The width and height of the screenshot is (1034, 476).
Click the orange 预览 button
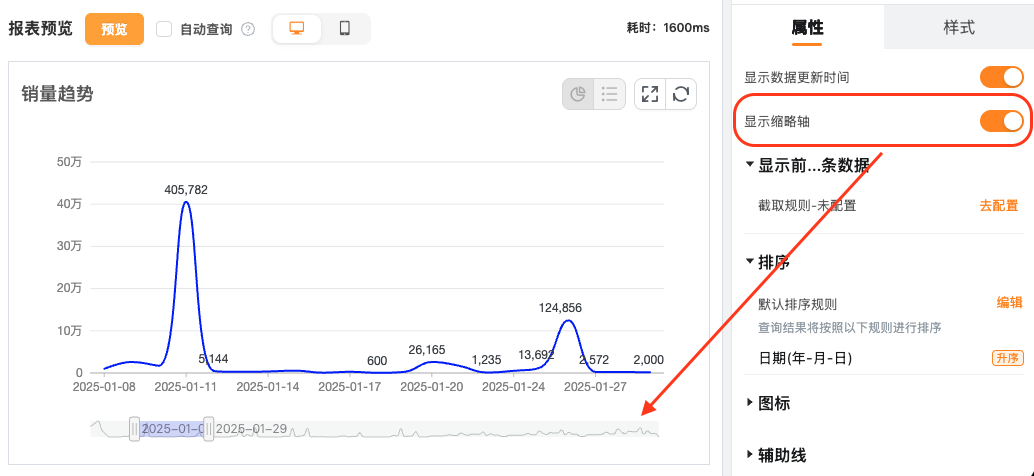(x=114, y=29)
